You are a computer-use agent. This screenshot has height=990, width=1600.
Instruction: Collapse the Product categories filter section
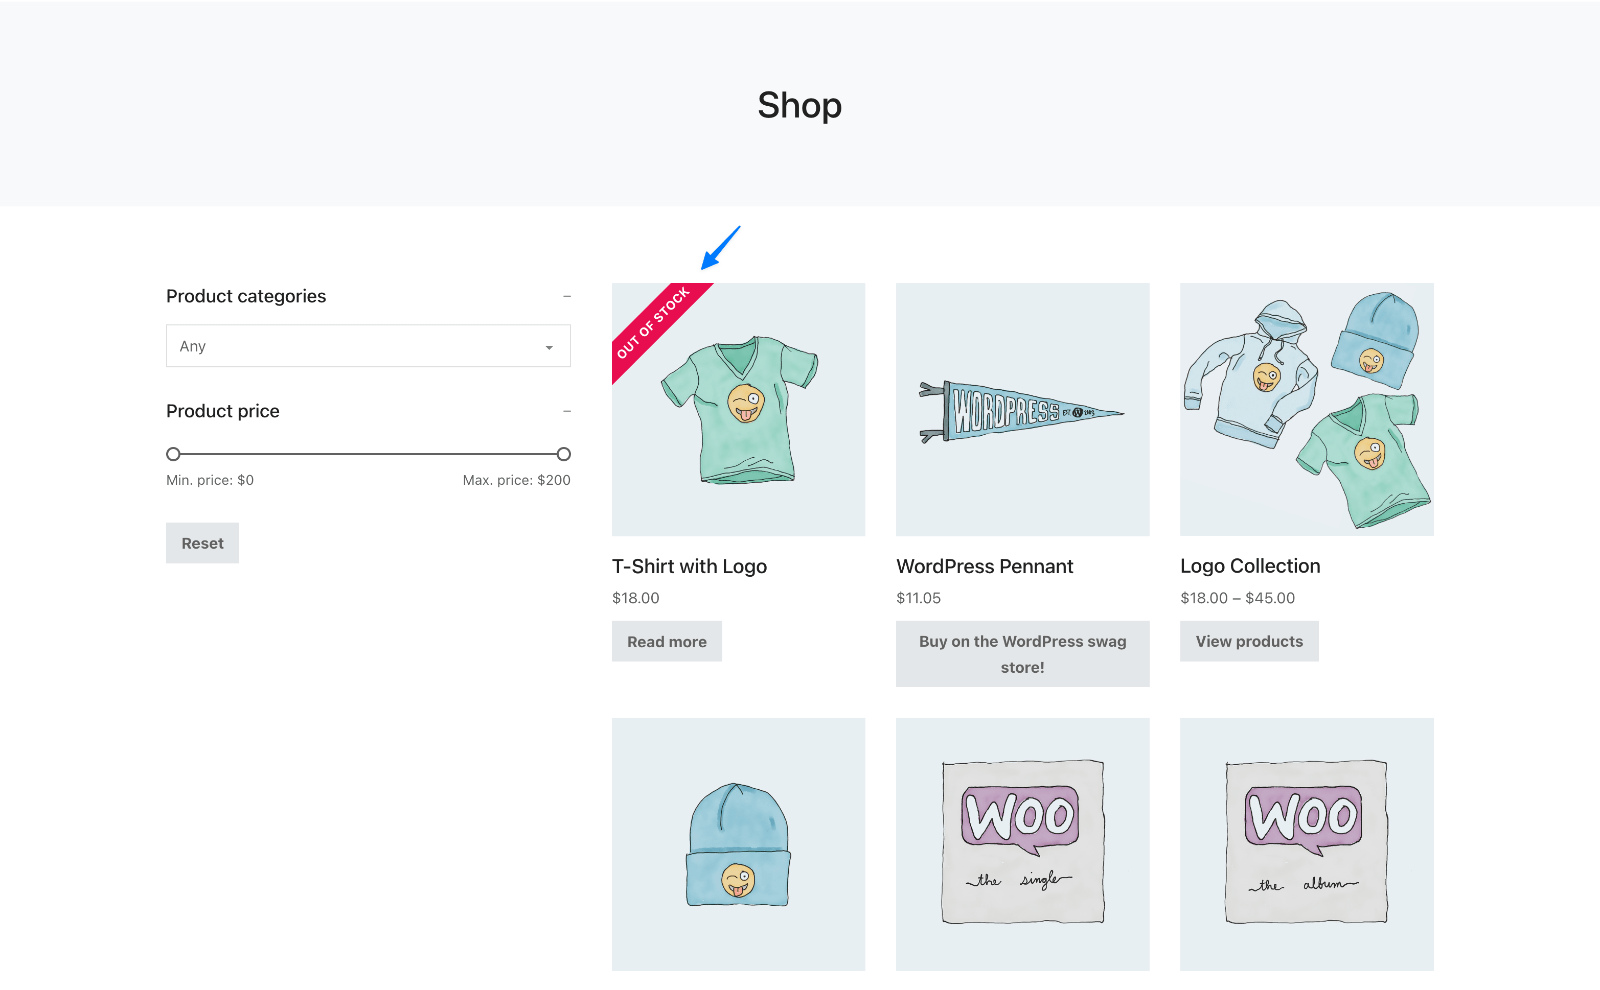point(567,296)
